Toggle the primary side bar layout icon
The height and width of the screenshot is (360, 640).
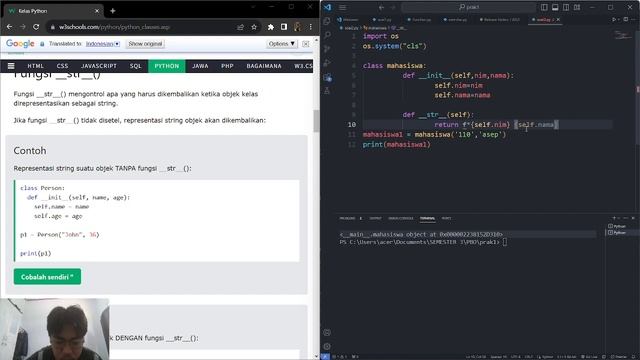pyautogui.click(x=544, y=7)
